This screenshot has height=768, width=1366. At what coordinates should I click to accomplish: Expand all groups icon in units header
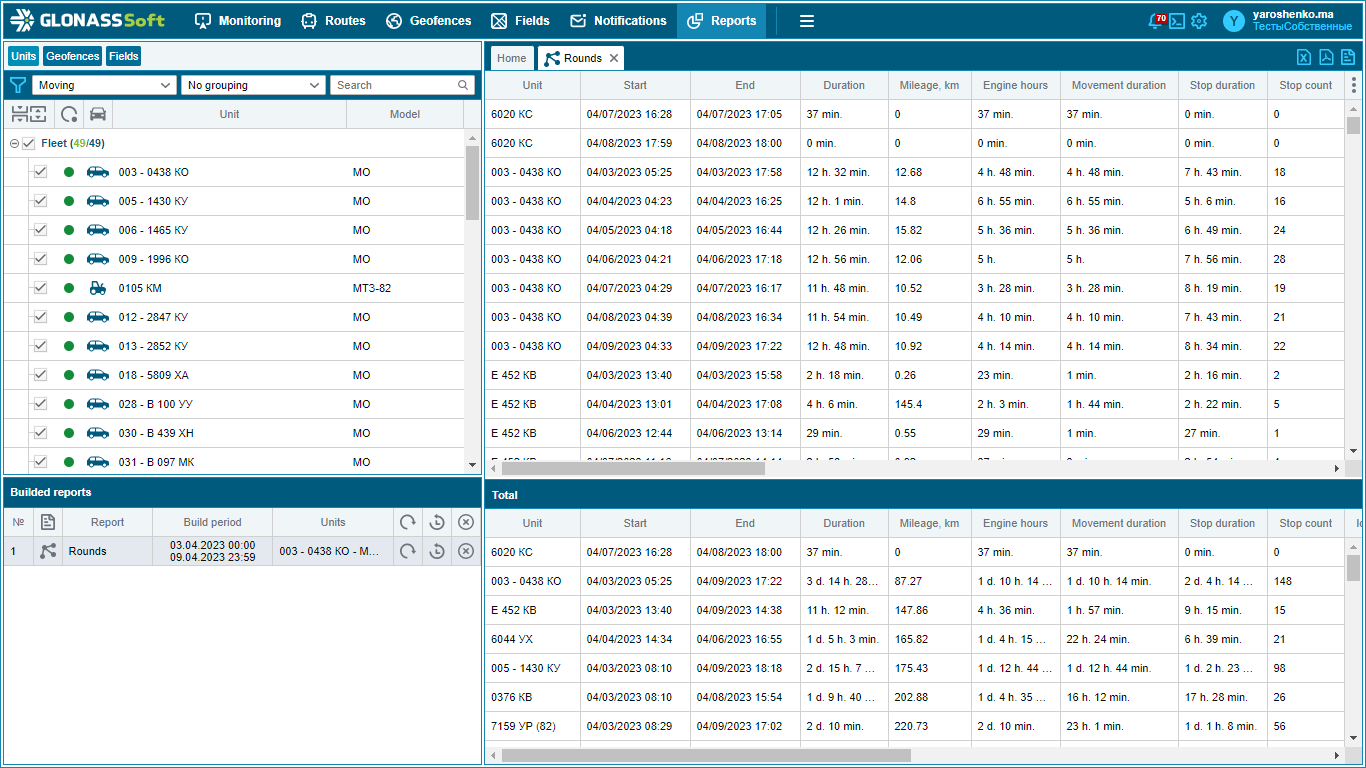tap(38, 114)
